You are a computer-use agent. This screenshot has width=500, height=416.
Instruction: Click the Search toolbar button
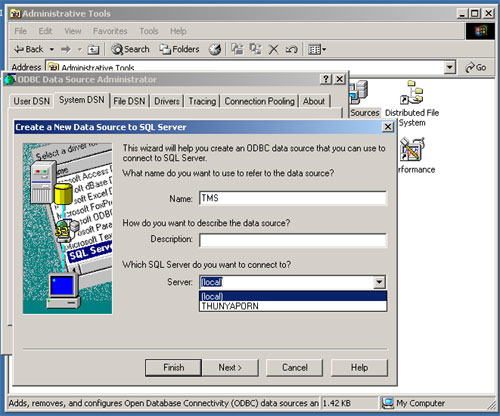click(130, 49)
